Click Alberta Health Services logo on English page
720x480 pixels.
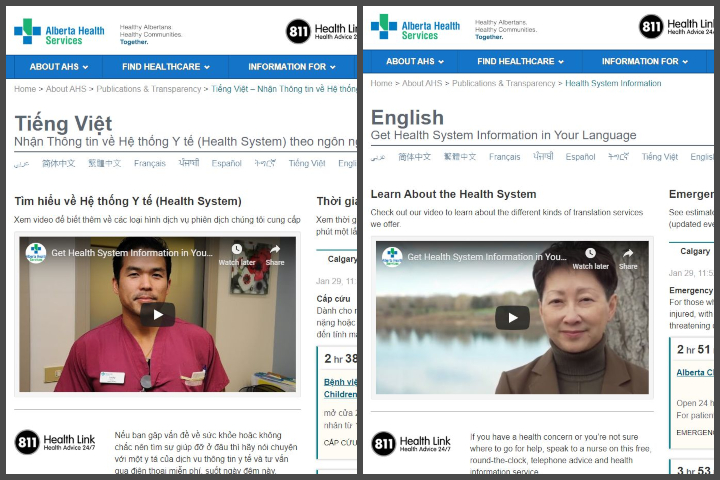pyautogui.click(x=415, y=27)
